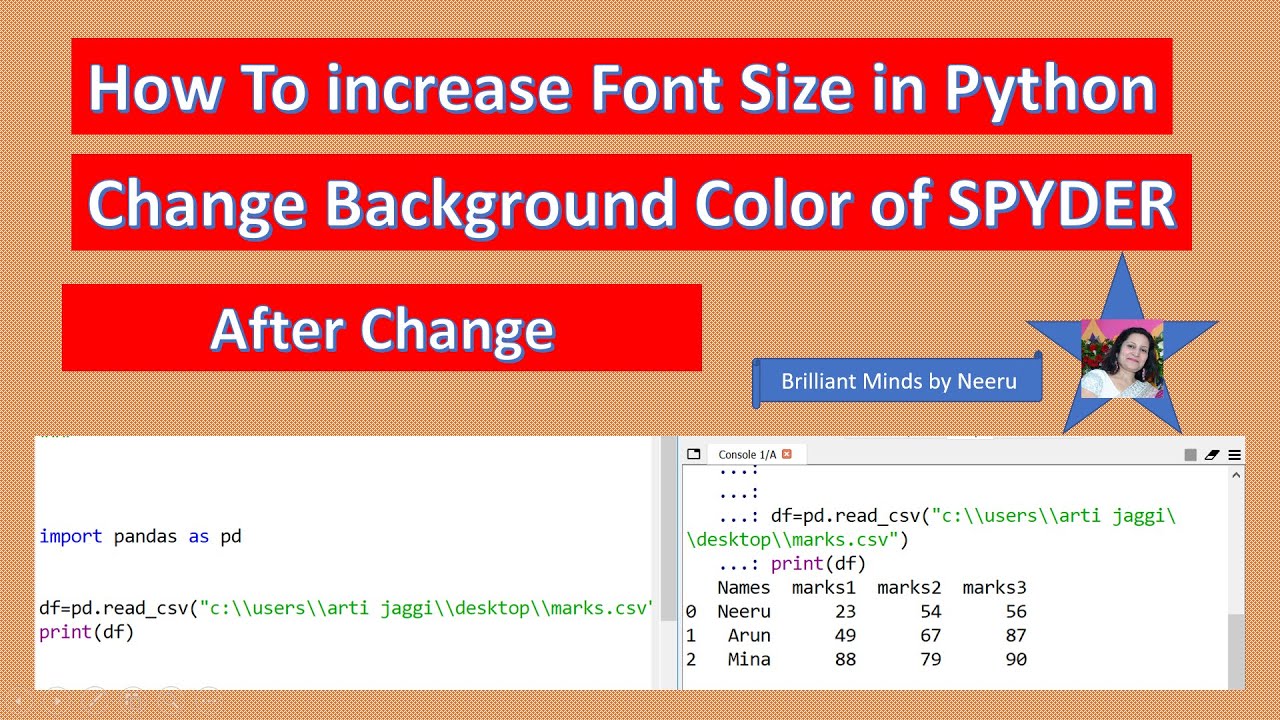Image resolution: width=1280 pixels, height=720 pixels.
Task: Click Arun's marks2 value 67
Action: (930, 635)
